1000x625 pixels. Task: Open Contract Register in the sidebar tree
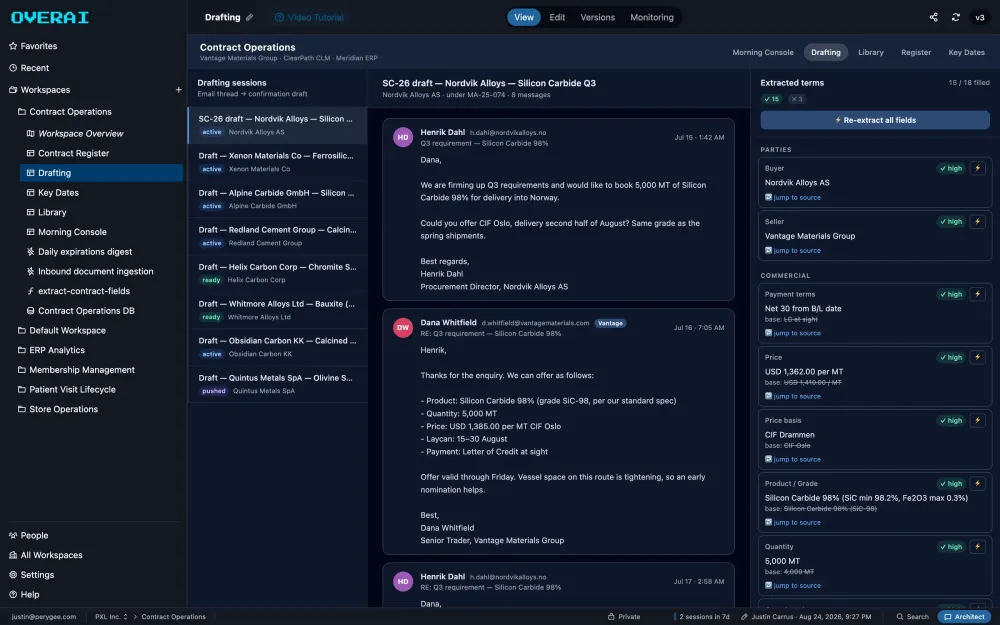tap(68, 153)
